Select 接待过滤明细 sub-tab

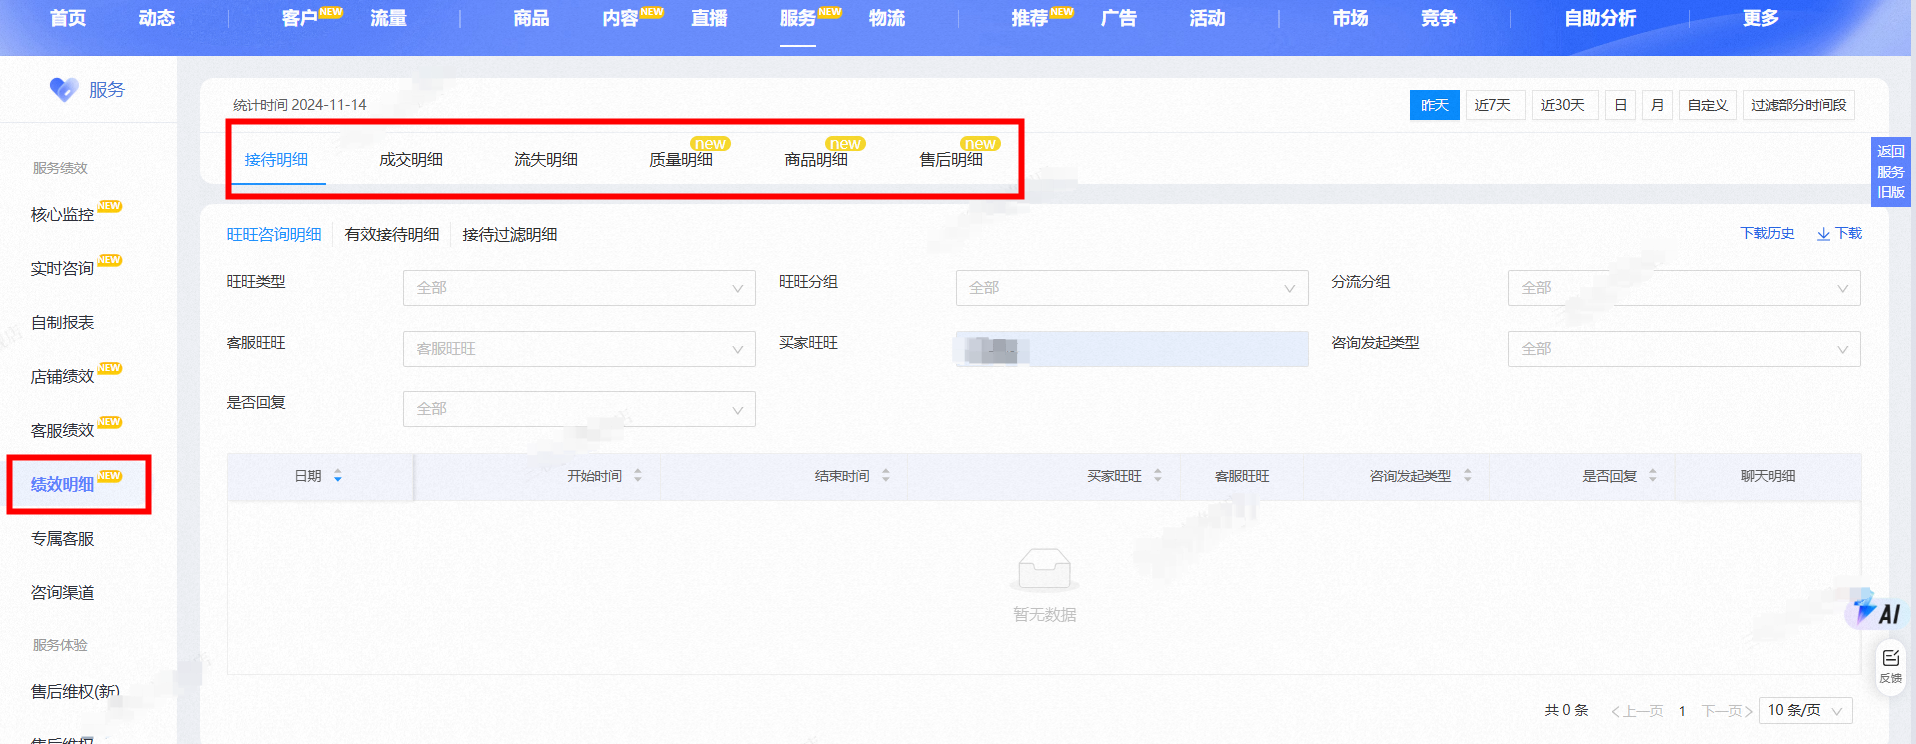coord(510,235)
